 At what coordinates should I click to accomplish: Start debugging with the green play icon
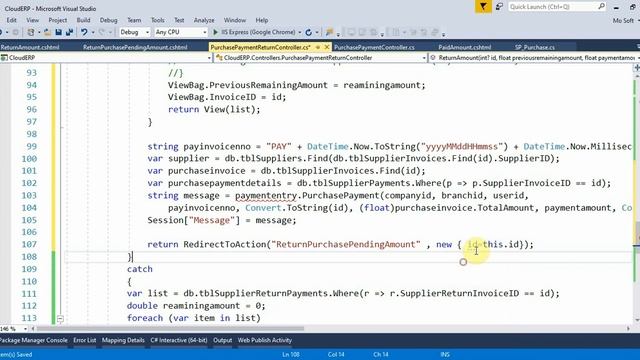[216, 32]
